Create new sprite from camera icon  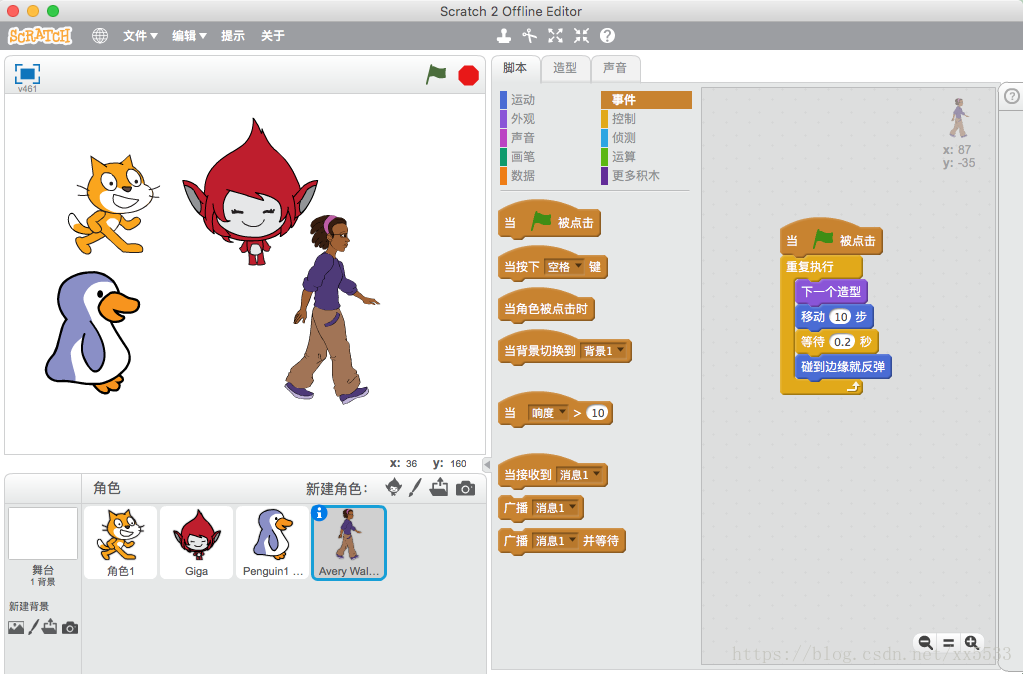point(465,488)
